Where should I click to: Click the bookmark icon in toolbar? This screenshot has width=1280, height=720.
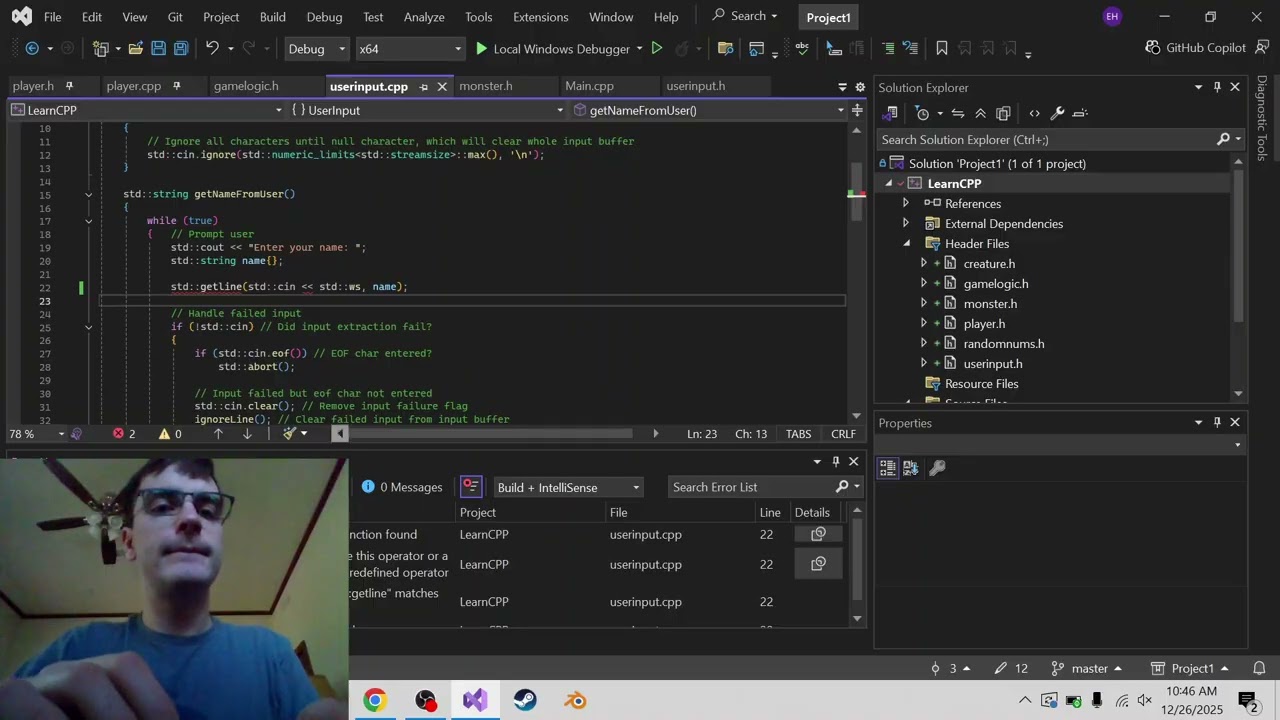941,48
